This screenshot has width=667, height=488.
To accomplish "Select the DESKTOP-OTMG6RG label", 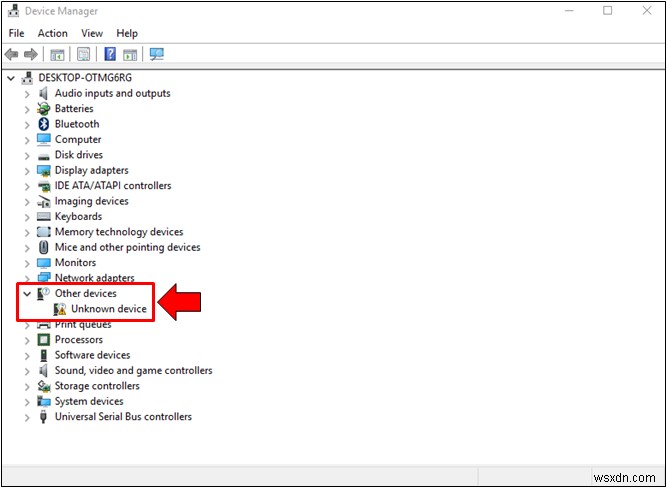I will [x=85, y=77].
